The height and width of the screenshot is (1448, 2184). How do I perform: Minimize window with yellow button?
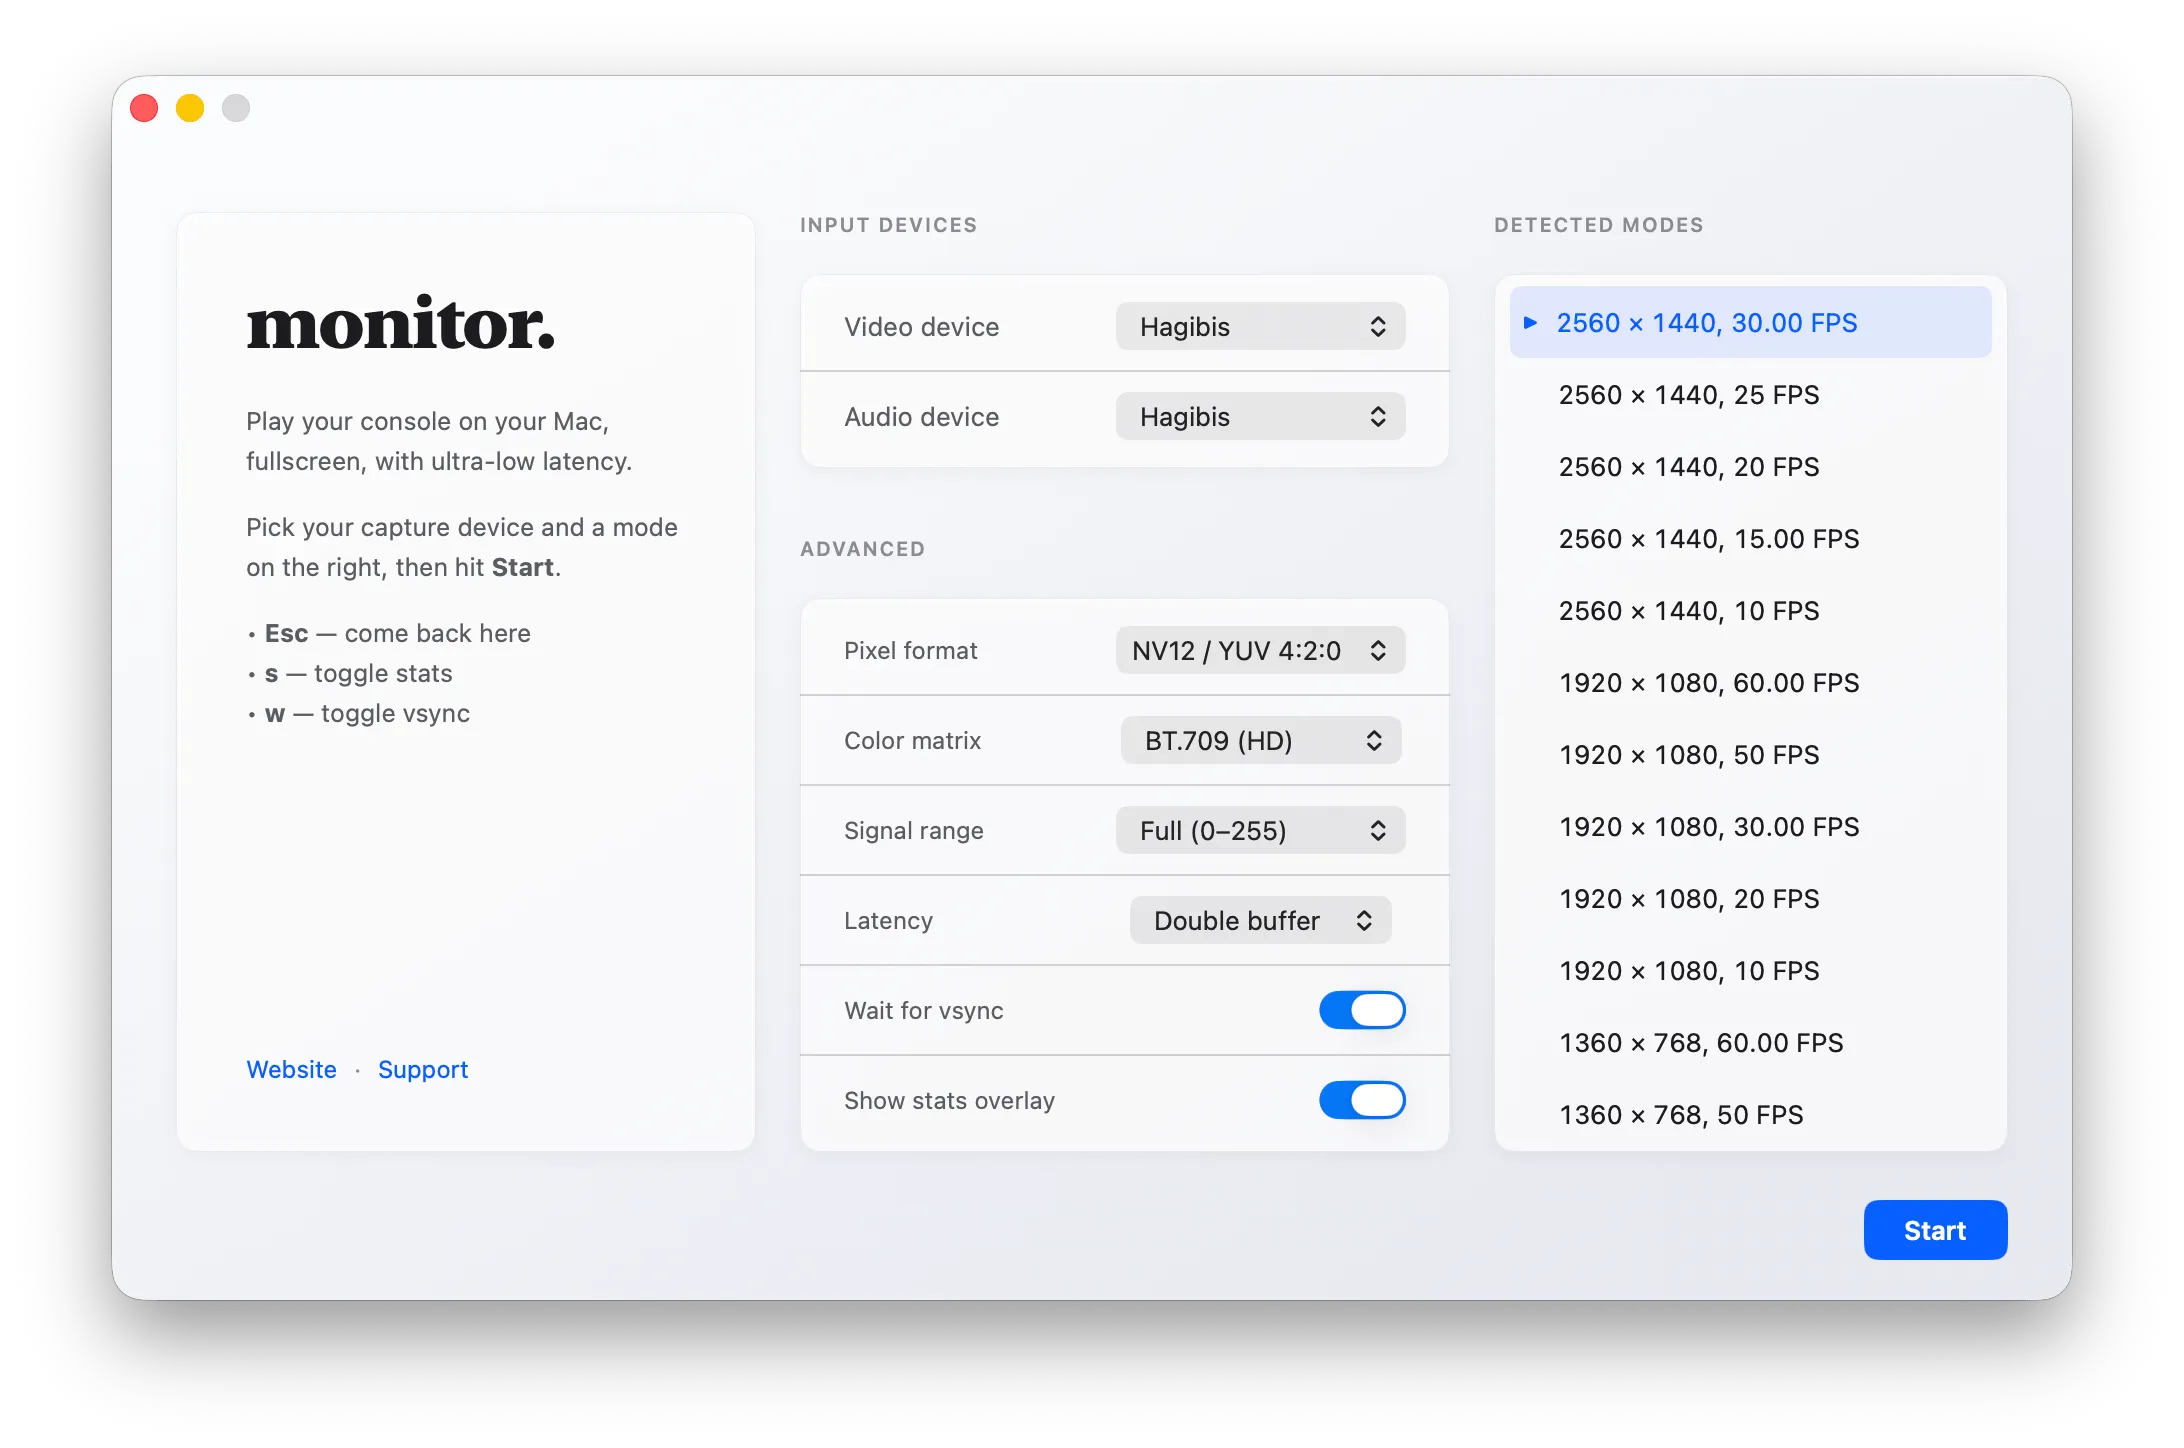click(x=190, y=108)
